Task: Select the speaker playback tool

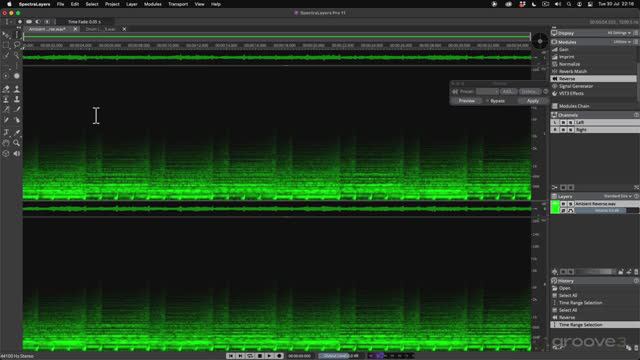Action: [x=17, y=153]
